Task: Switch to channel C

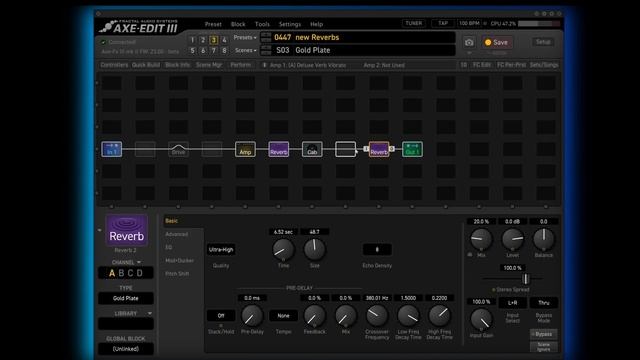Action: coord(130,273)
